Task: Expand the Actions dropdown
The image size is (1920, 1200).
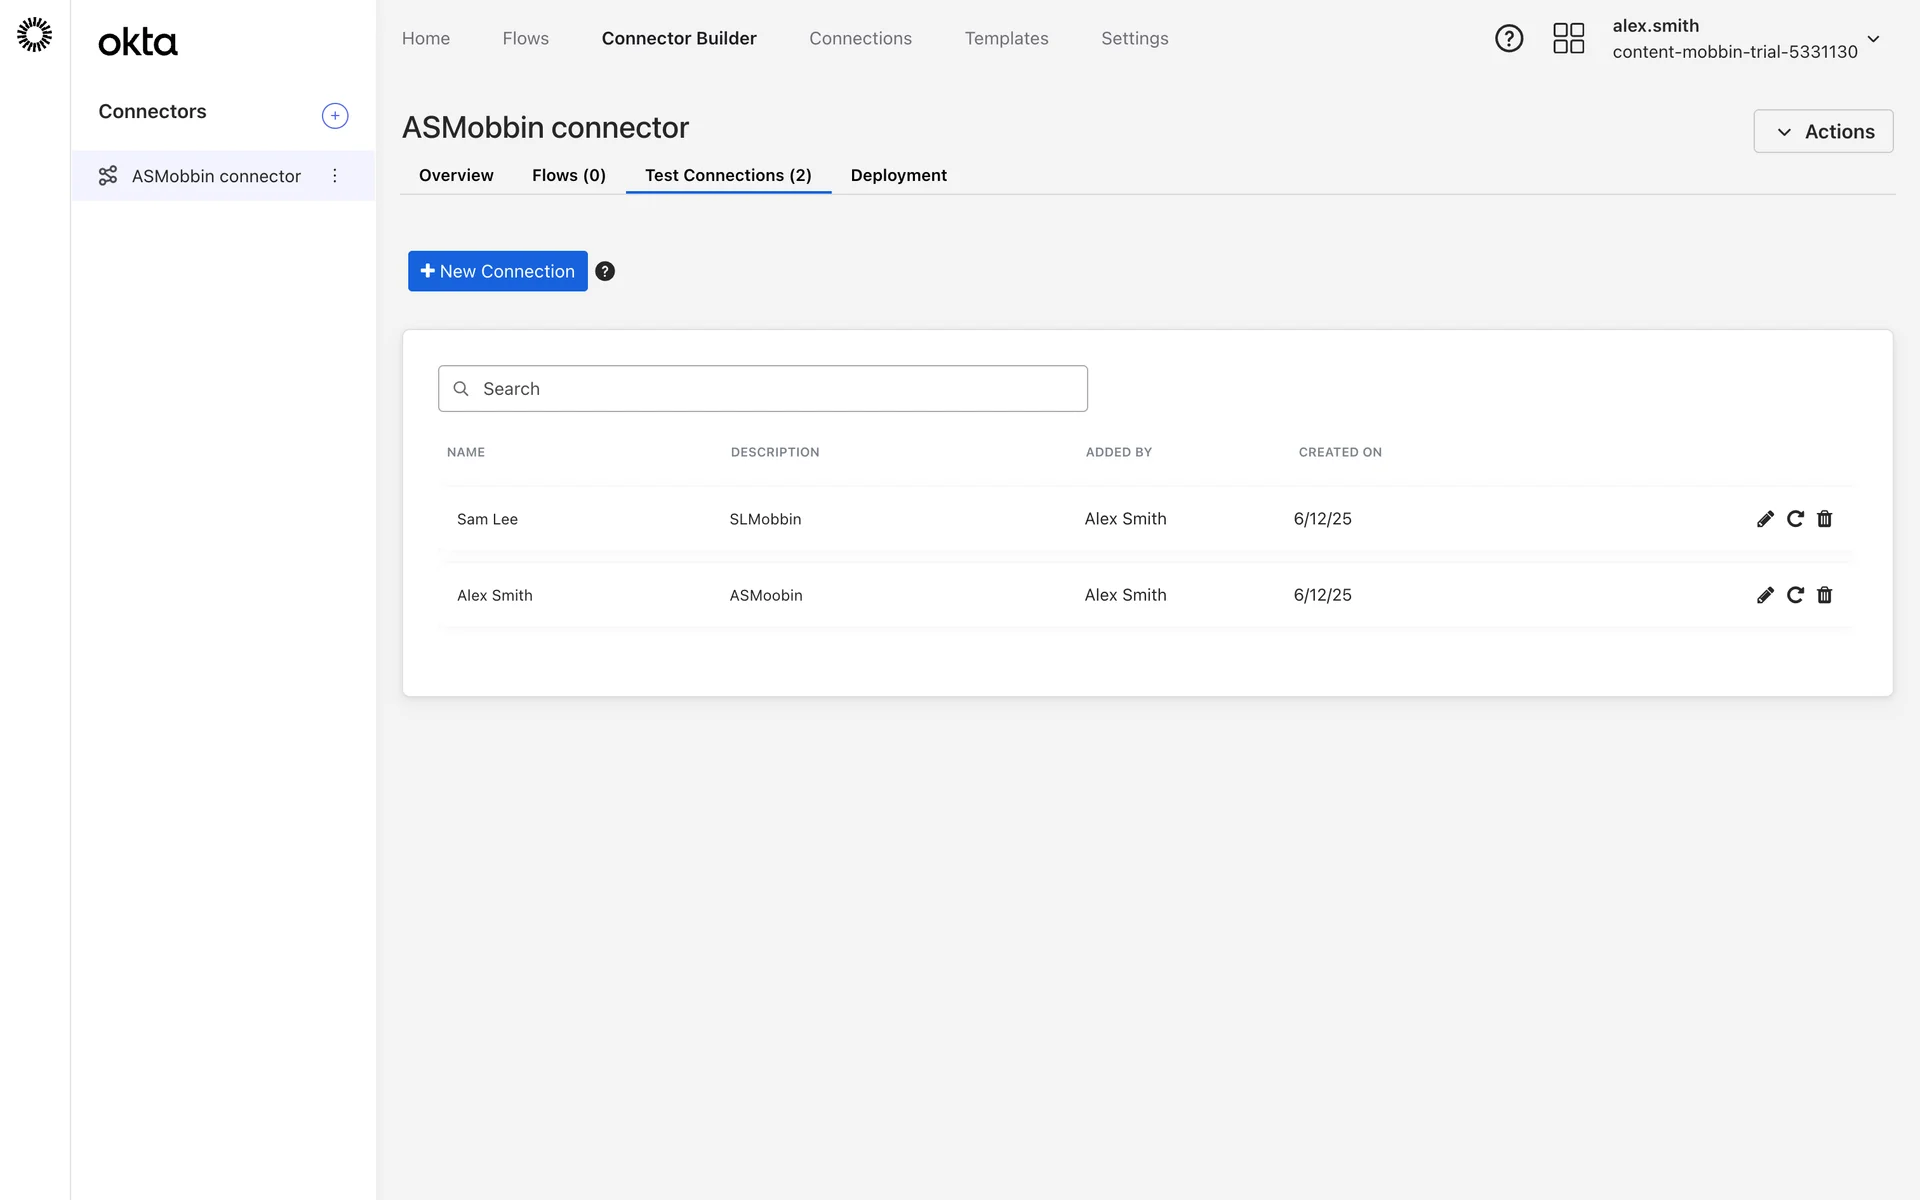Action: click(1822, 132)
